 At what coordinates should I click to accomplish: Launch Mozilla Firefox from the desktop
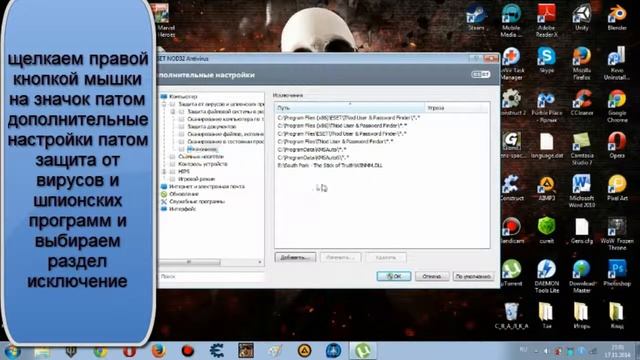(x=582, y=63)
